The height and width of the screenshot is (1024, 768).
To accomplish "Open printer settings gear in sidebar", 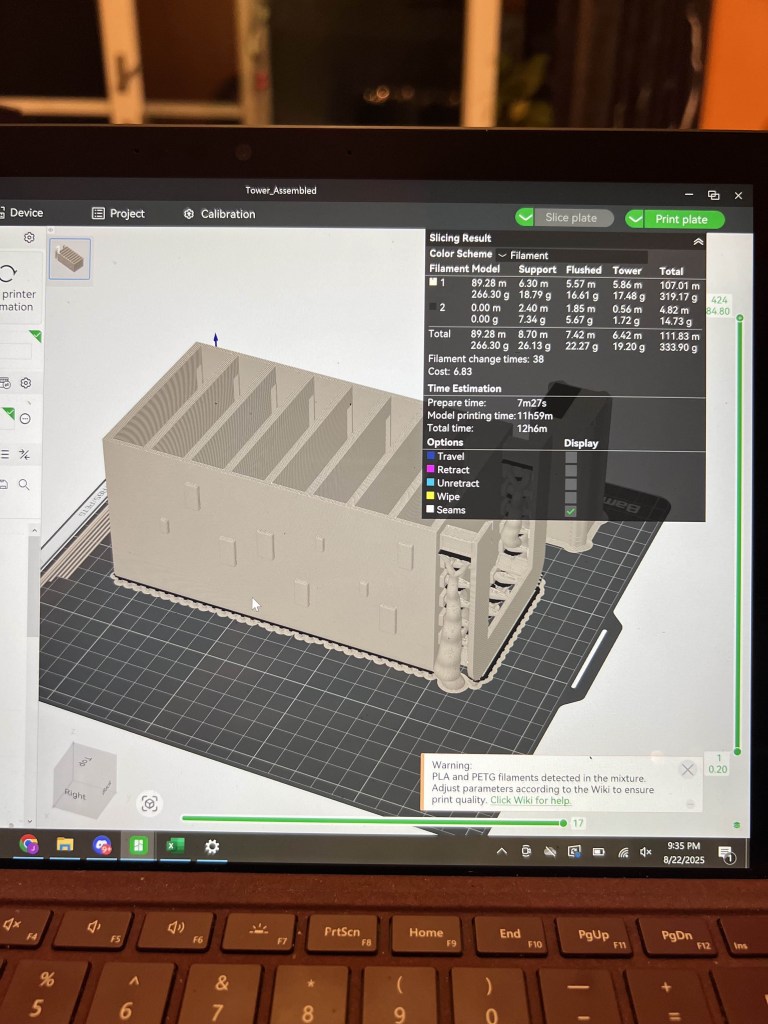I will 29,238.
